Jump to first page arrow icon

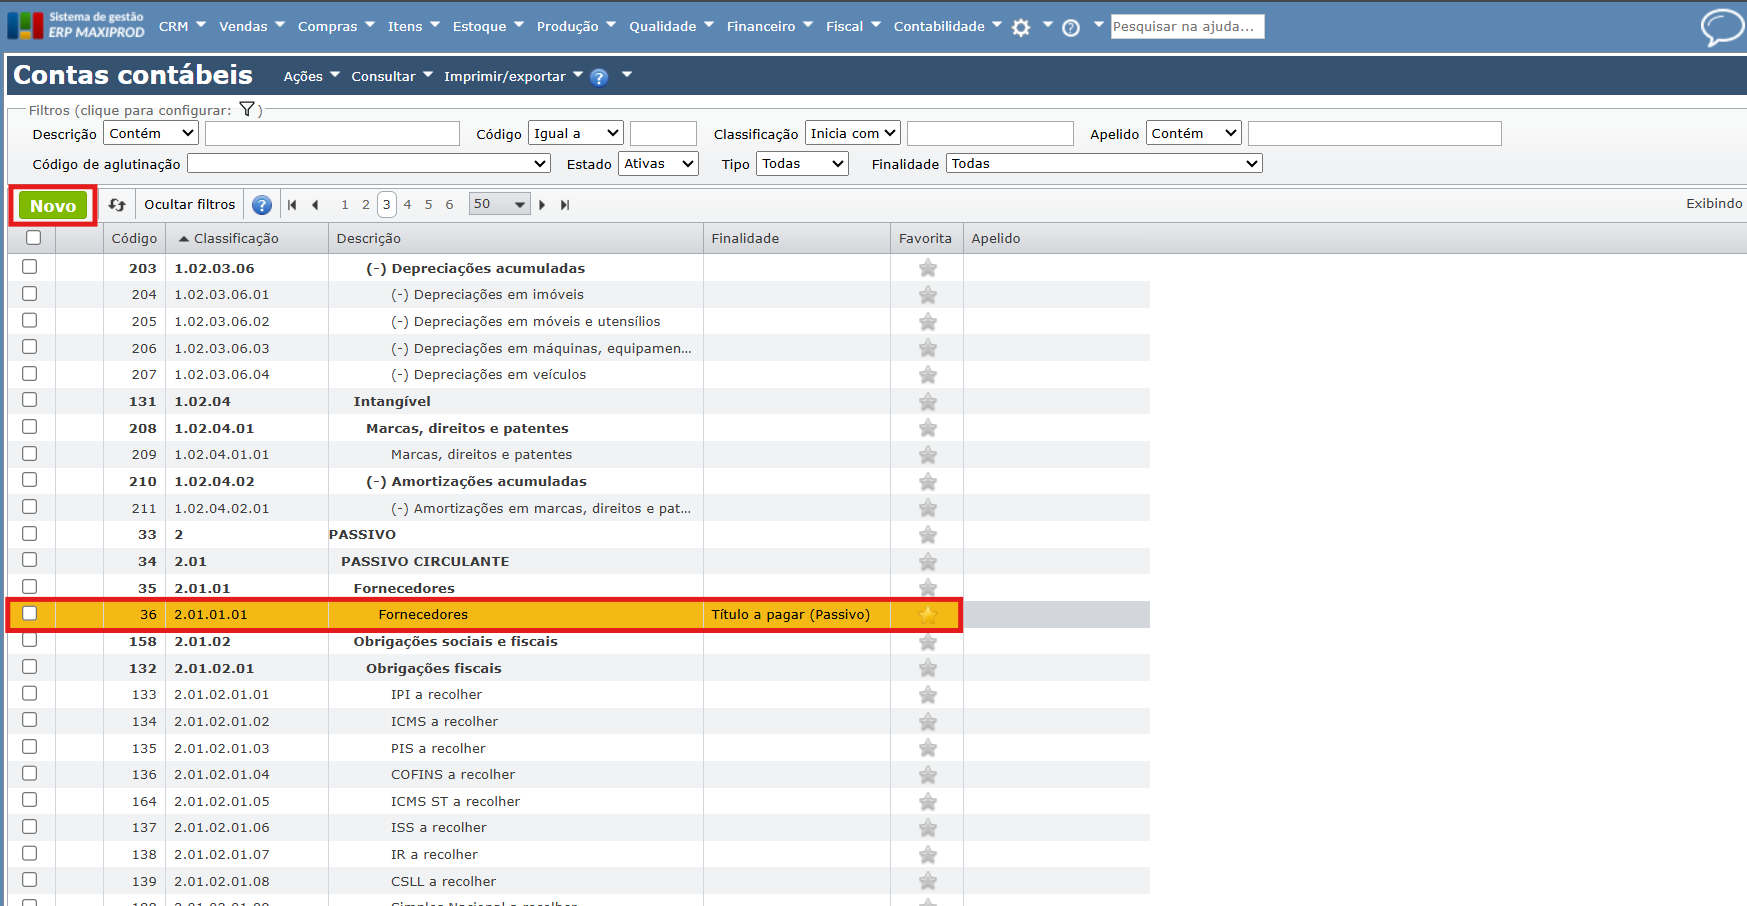[292, 205]
